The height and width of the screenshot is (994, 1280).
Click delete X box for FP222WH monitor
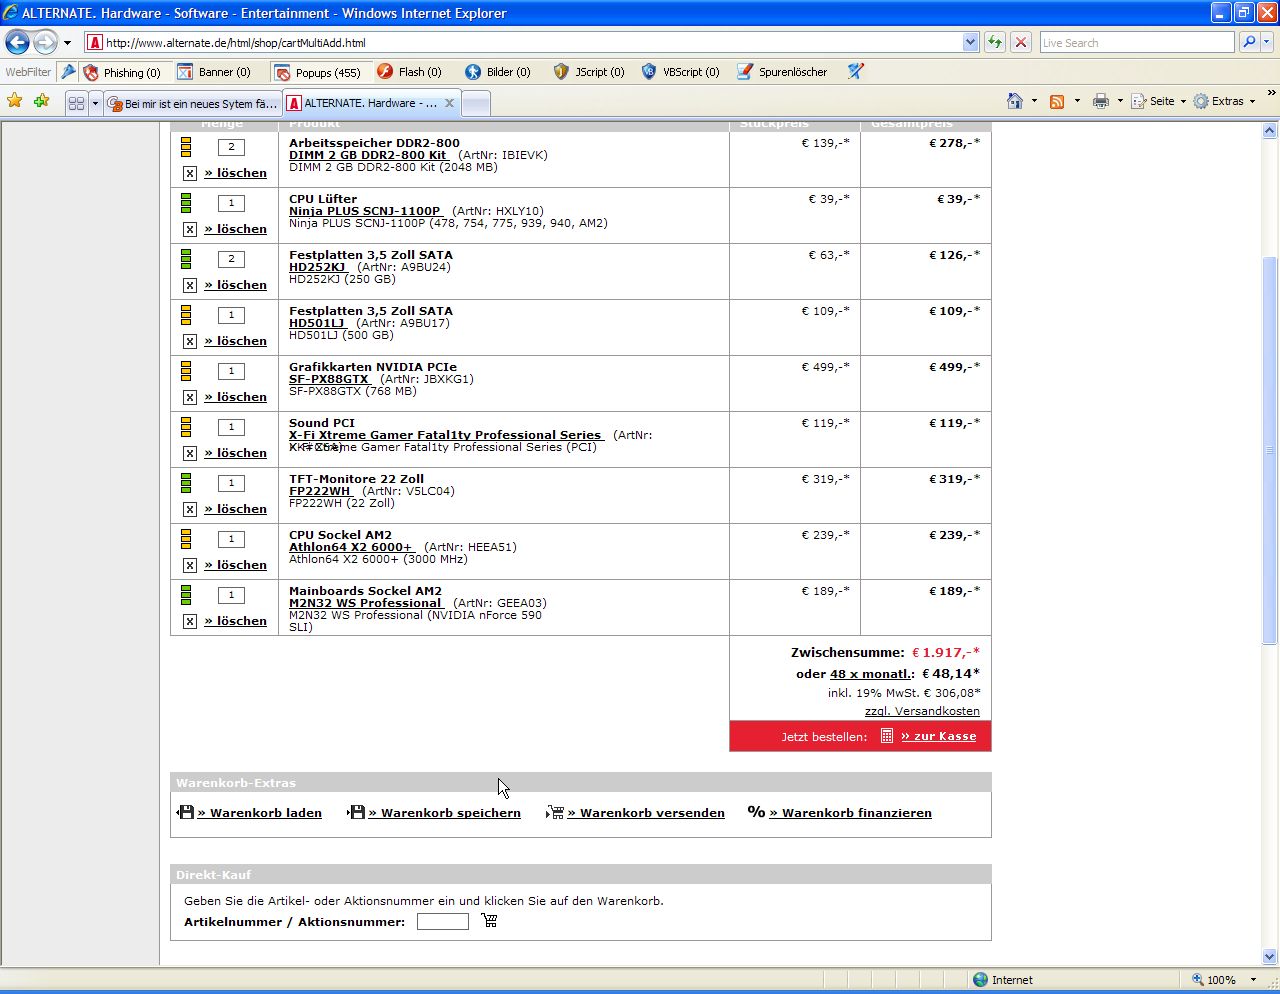coord(190,509)
